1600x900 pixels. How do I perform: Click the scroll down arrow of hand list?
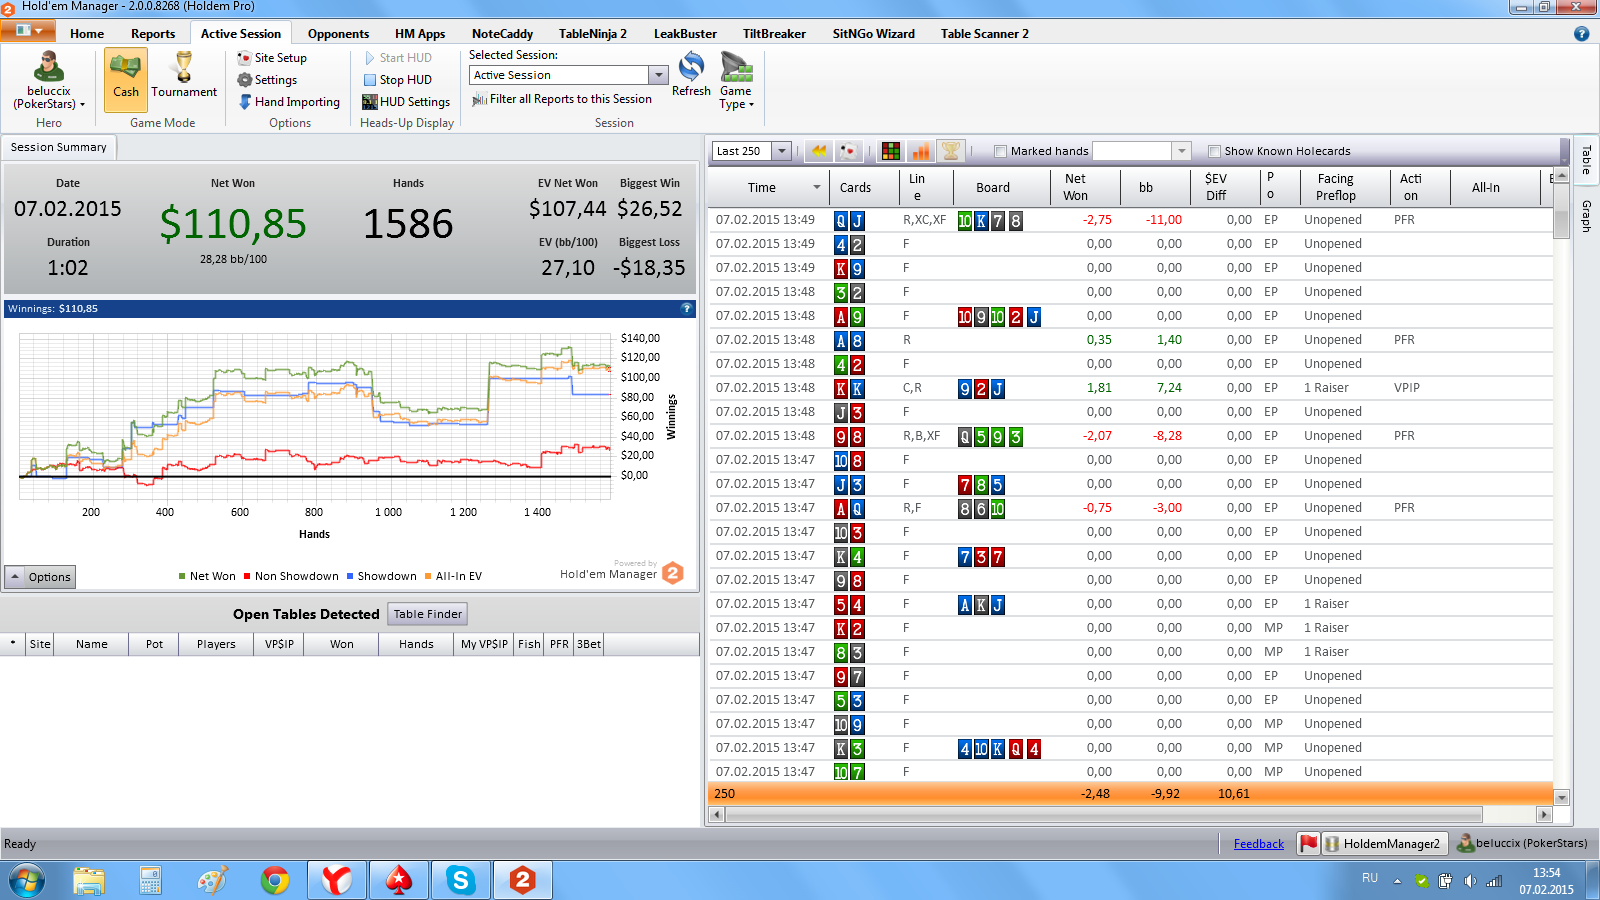point(1561,798)
